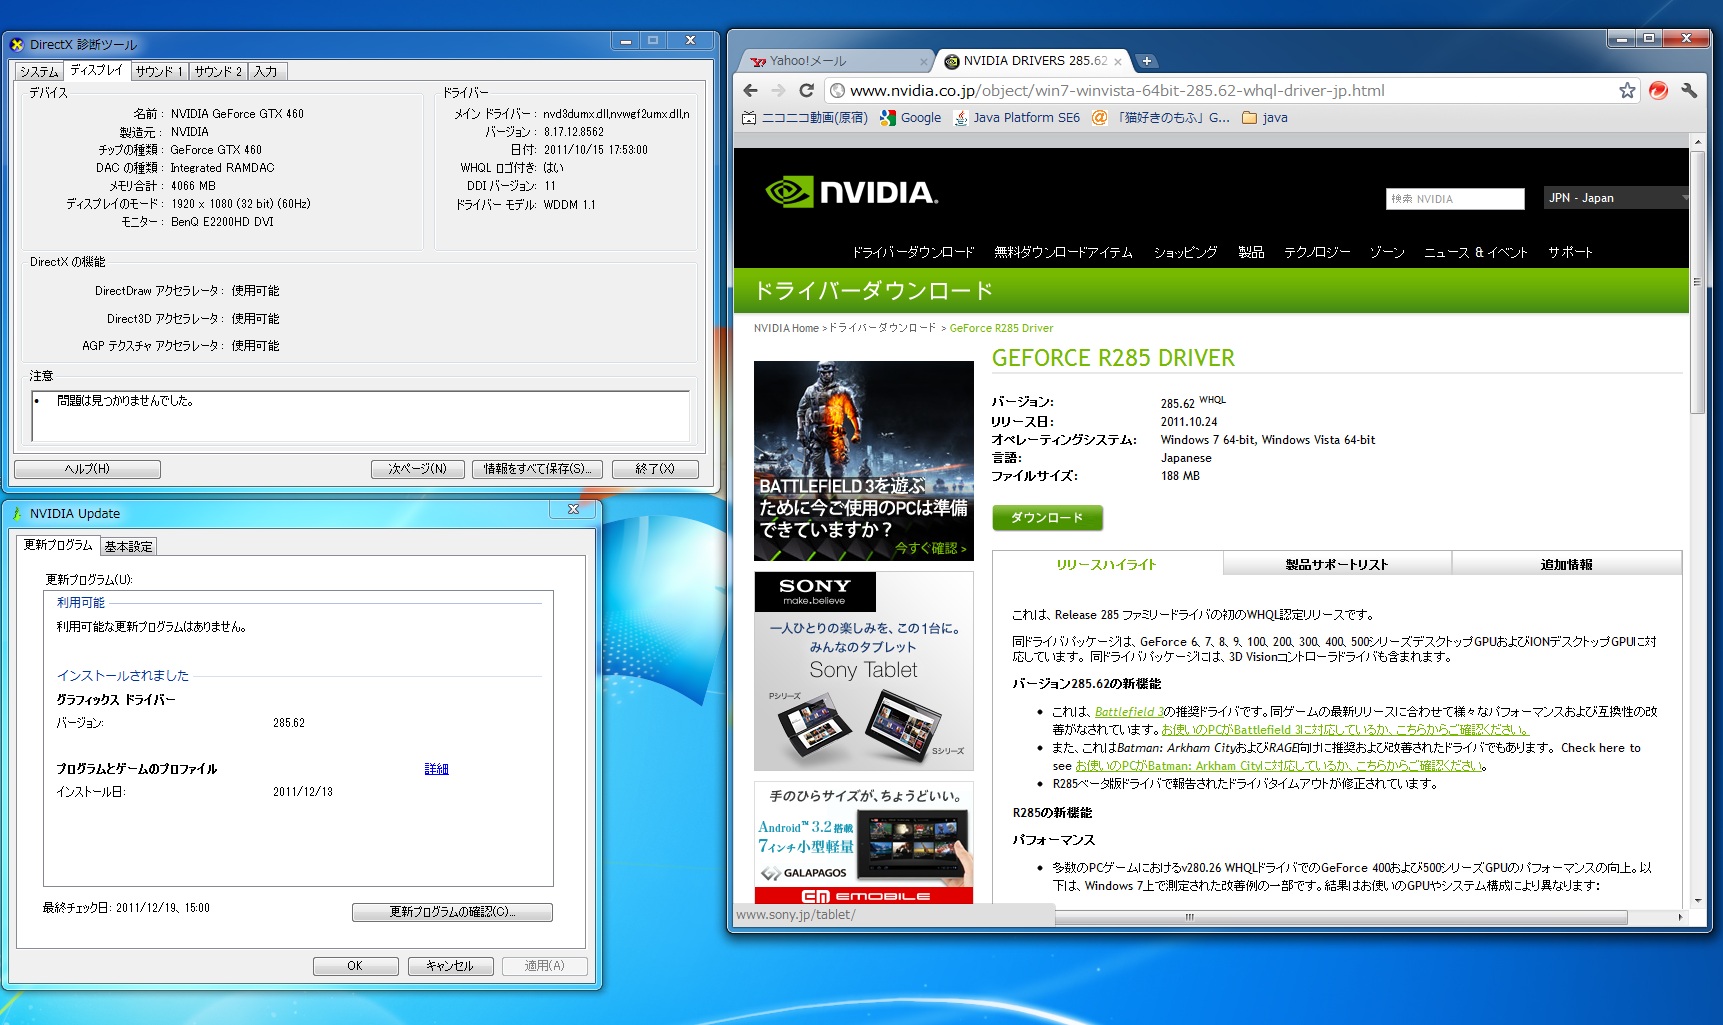1723x1025 pixels.
Task: Open the Chrome wrench settings menu
Action: tap(1689, 91)
